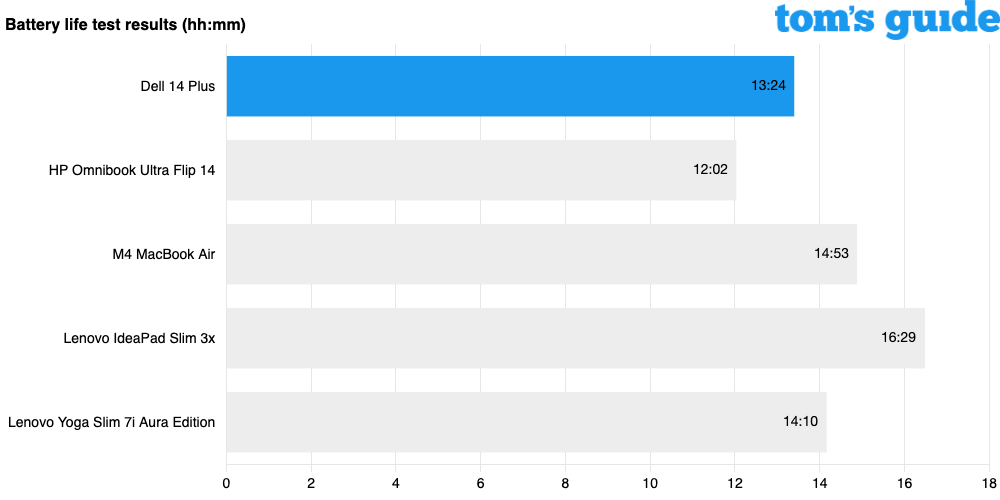Click the tom's guide logo
Viewport: 1000px width, 500px height.
880,19
